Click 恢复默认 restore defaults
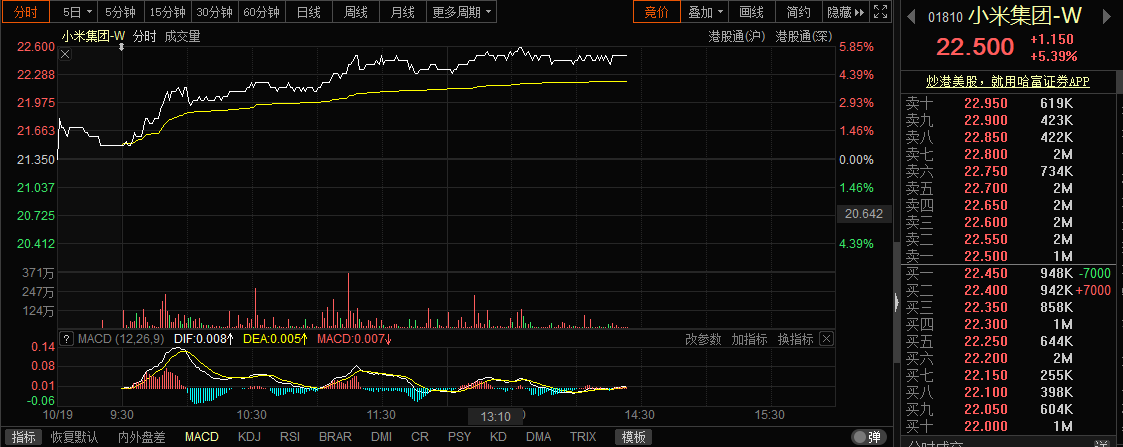 tap(75, 437)
